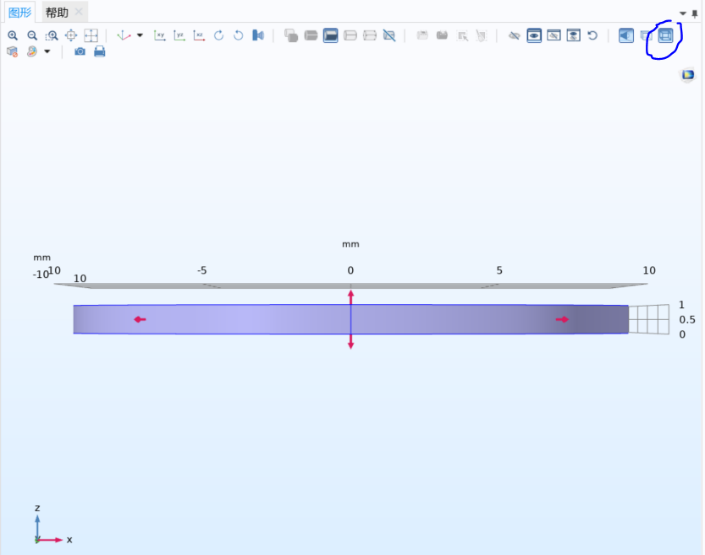Image resolution: width=705 pixels, height=555 pixels.
Task: Click the right-pointing red arrow on the slab
Action: [562, 320]
